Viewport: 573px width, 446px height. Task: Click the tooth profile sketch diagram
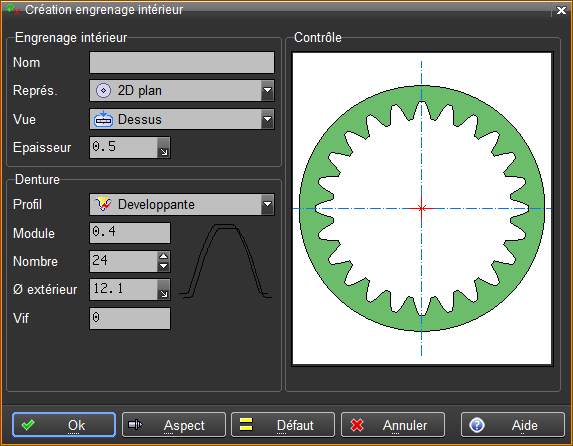coord(226,261)
